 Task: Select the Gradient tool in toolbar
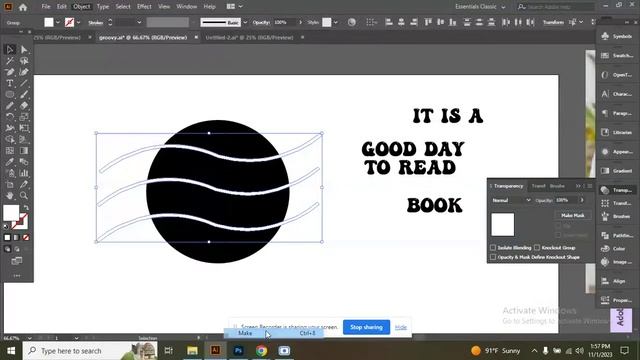click(x=24, y=151)
